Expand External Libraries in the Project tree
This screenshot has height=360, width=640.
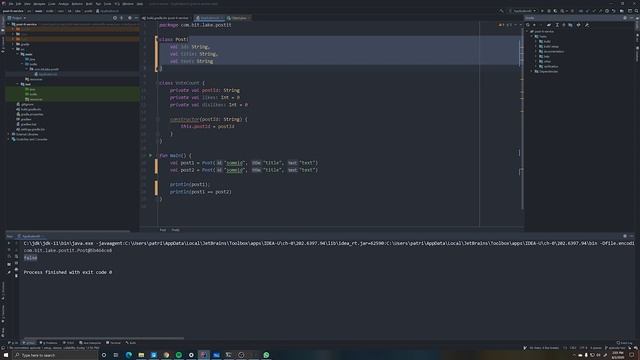click(9, 134)
